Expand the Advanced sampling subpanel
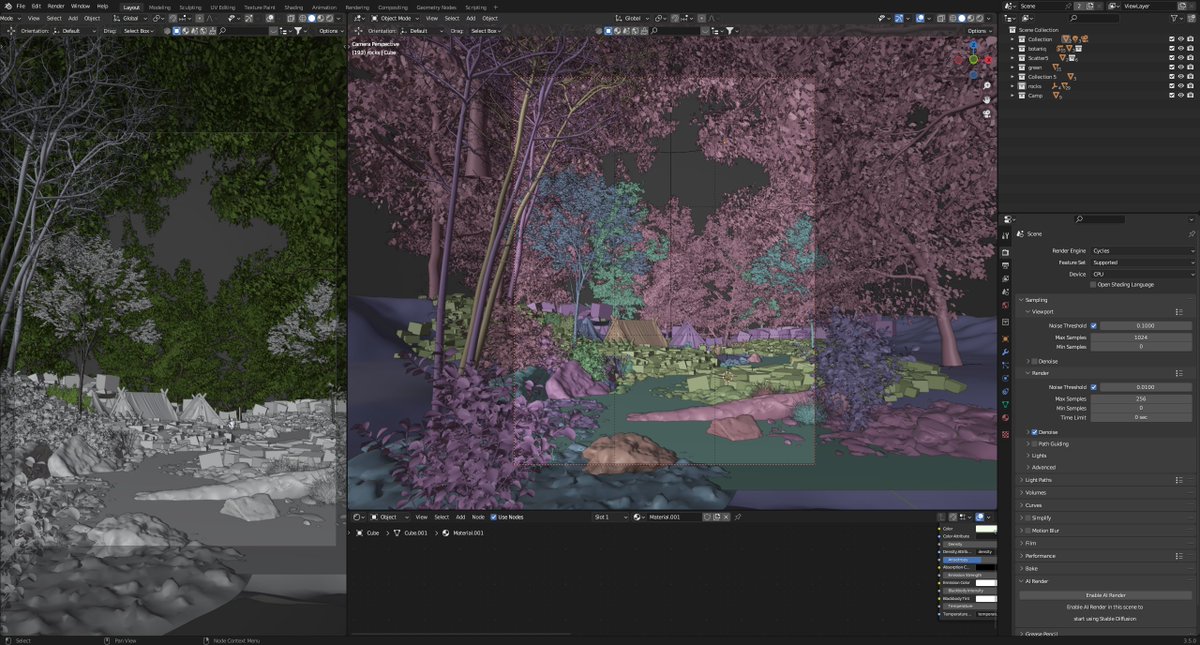 (x=1043, y=467)
